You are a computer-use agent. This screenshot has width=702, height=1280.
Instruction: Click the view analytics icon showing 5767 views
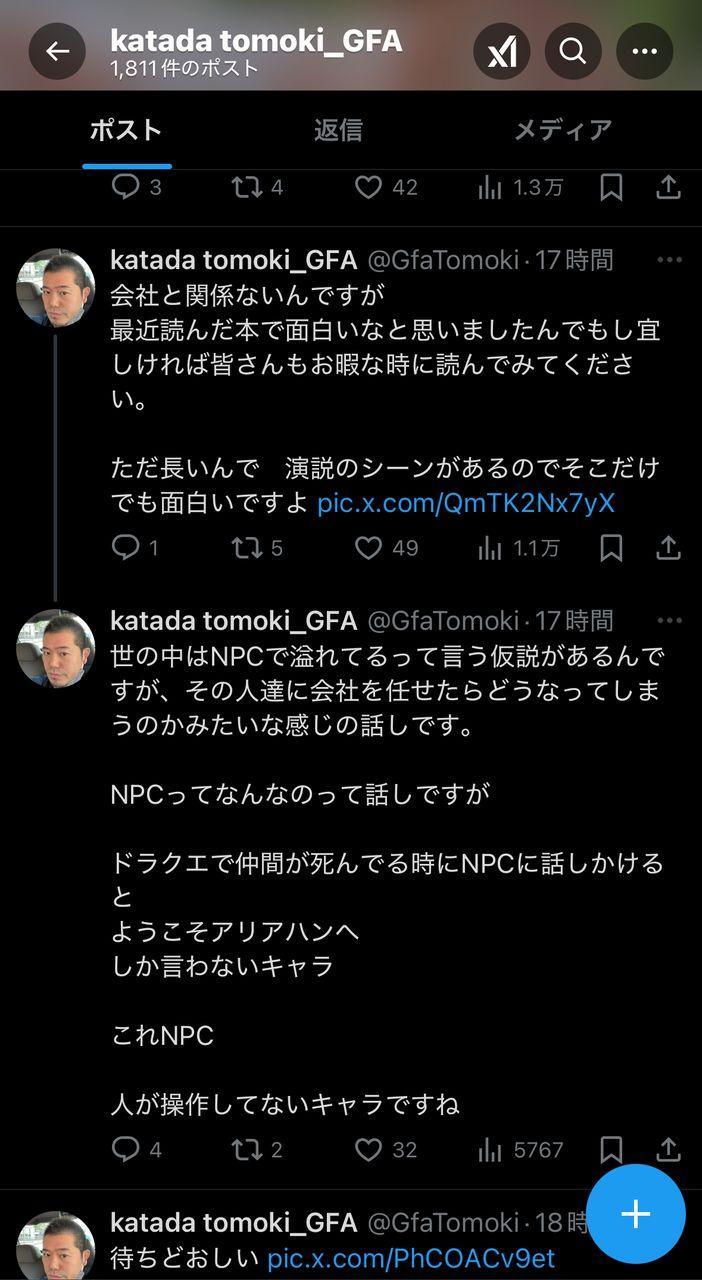pos(491,1149)
